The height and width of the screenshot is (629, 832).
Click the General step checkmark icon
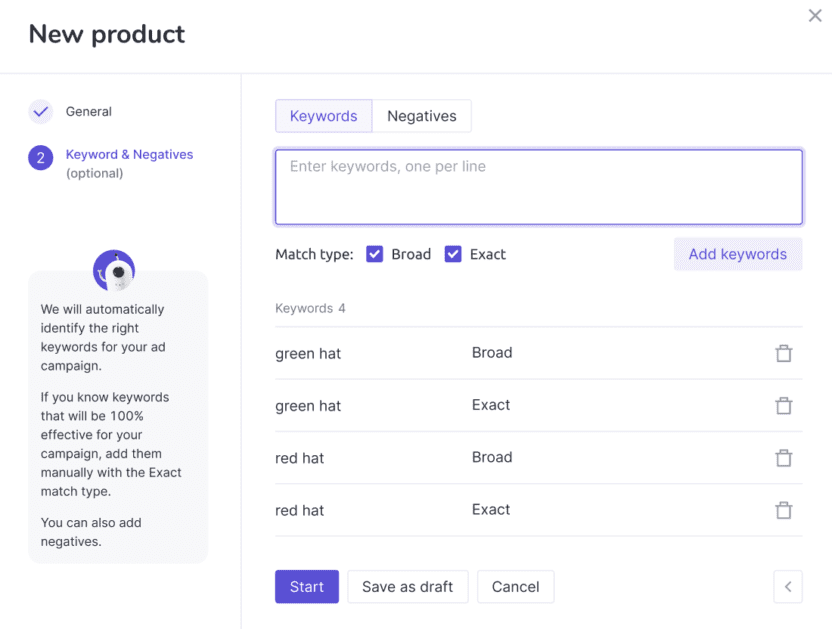pyautogui.click(x=40, y=111)
